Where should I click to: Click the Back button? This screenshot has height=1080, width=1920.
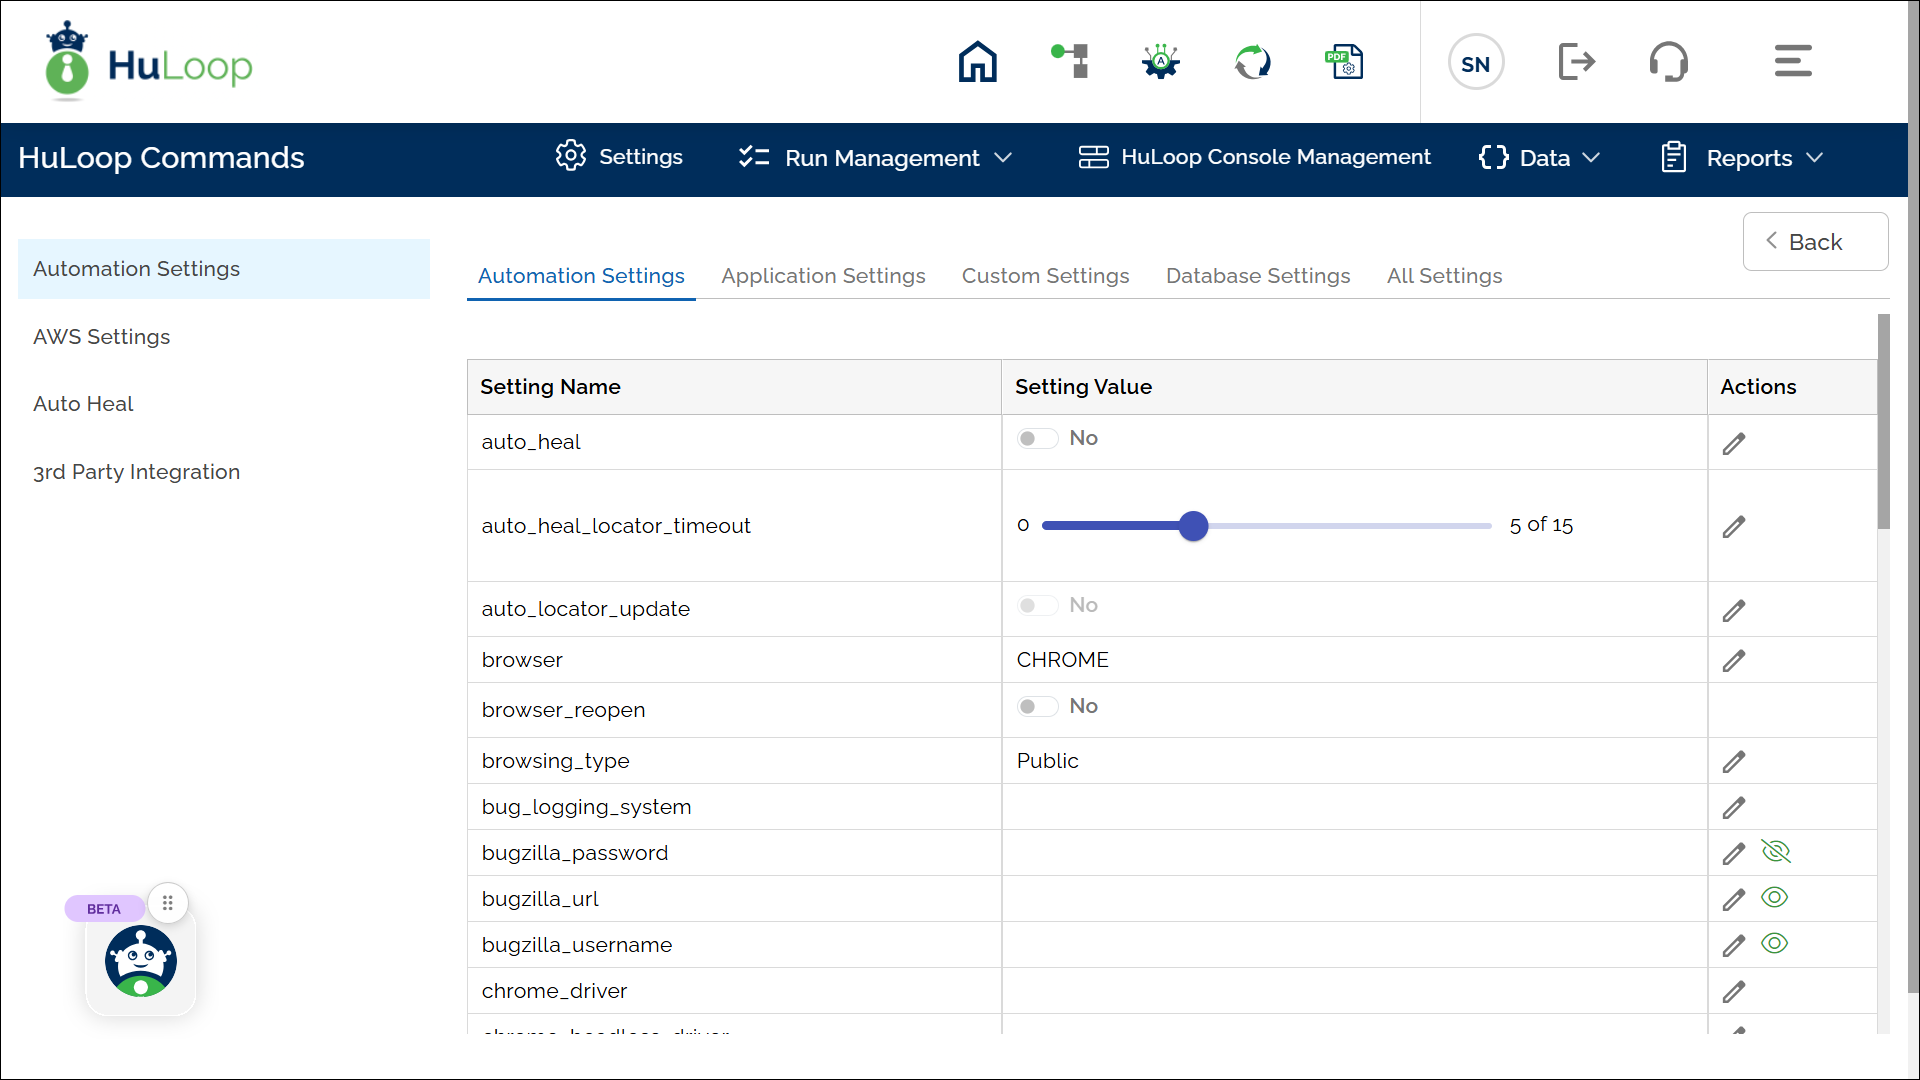pyautogui.click(x=1814, y=242)
